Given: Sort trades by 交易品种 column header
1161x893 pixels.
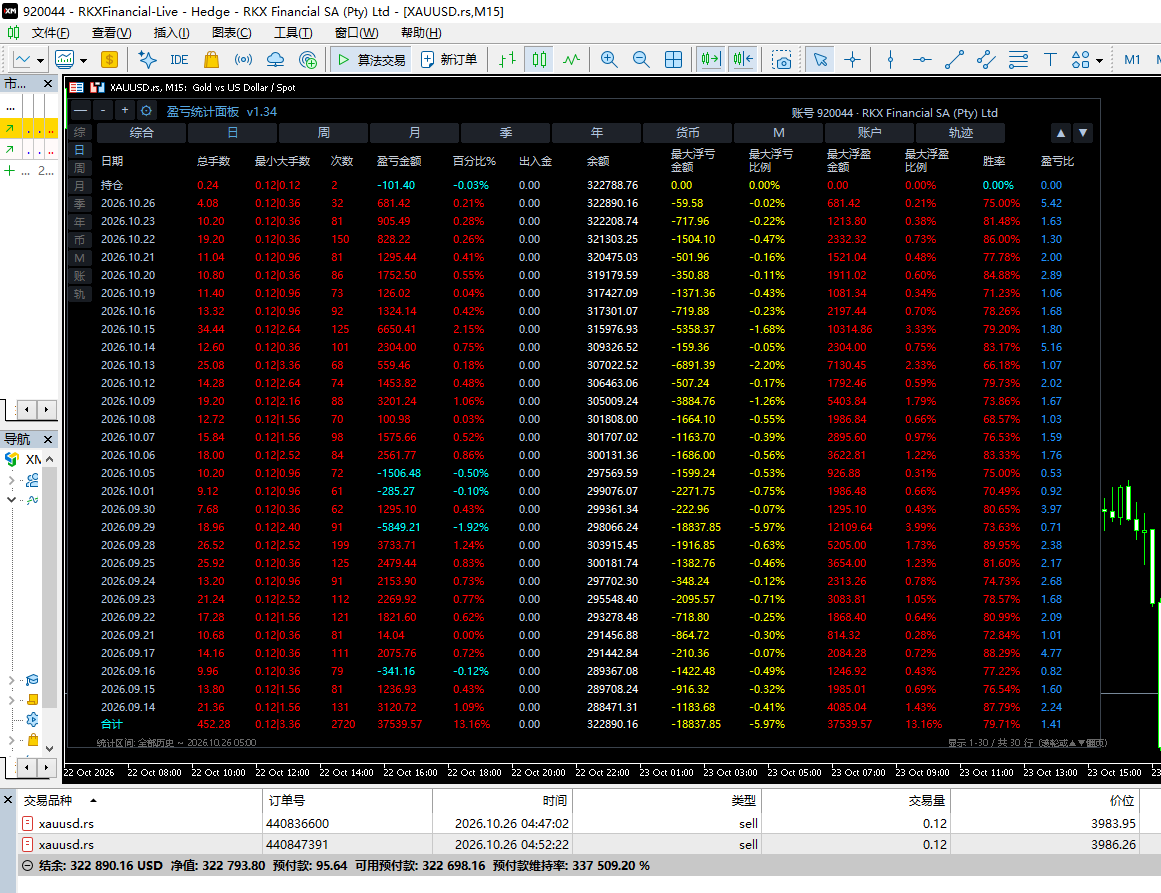Looking at the screenshot, I should click(47, 800).
